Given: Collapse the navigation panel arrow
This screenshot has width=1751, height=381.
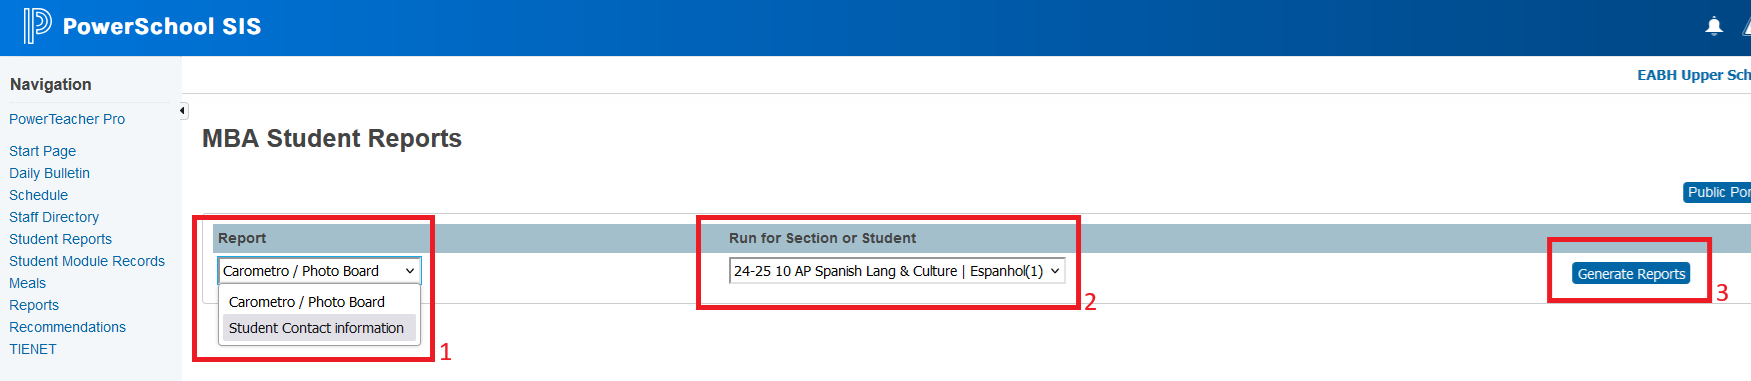Looking at the screenshot, I should tap(183, 111).
